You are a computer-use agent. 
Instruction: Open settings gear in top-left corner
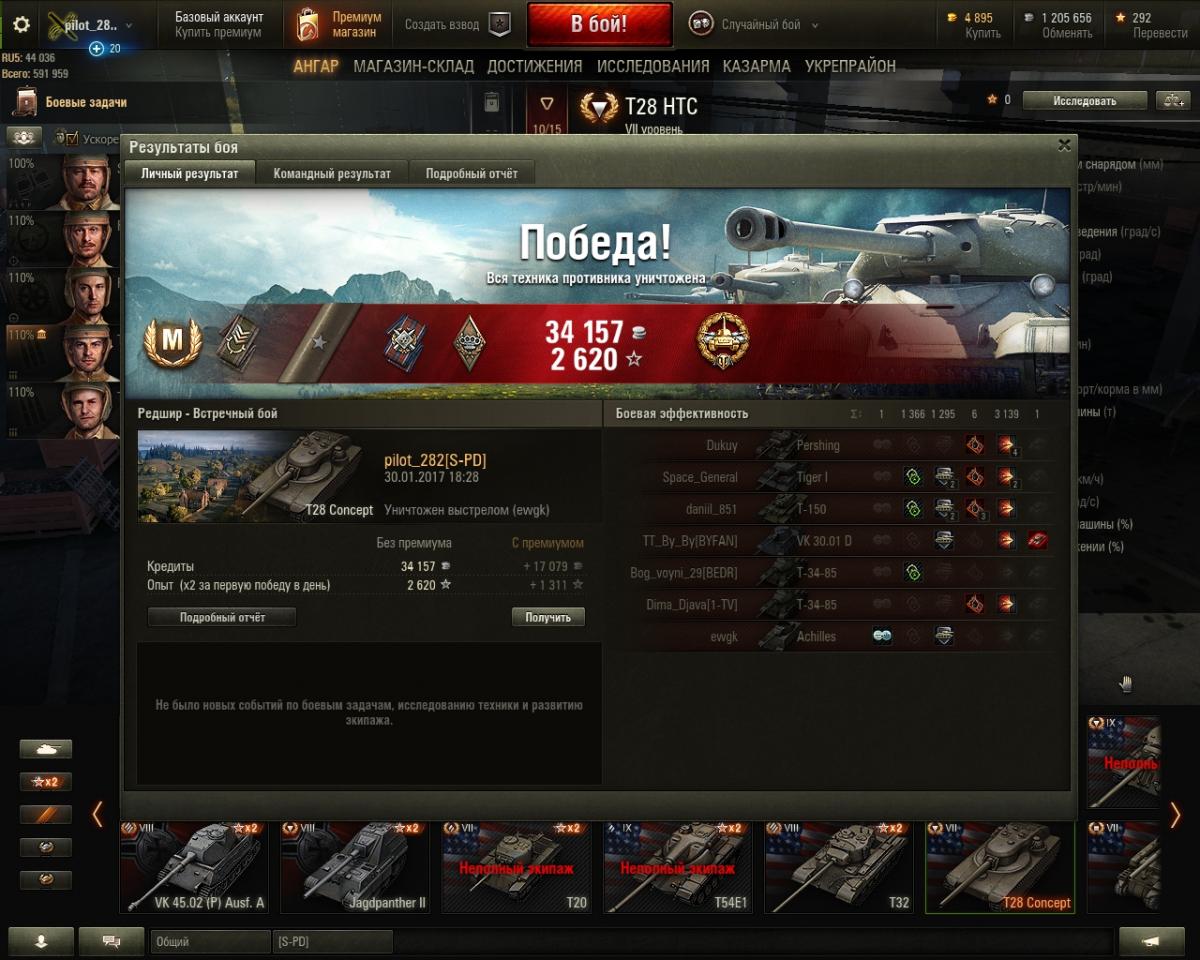click(x=21, y=25)
